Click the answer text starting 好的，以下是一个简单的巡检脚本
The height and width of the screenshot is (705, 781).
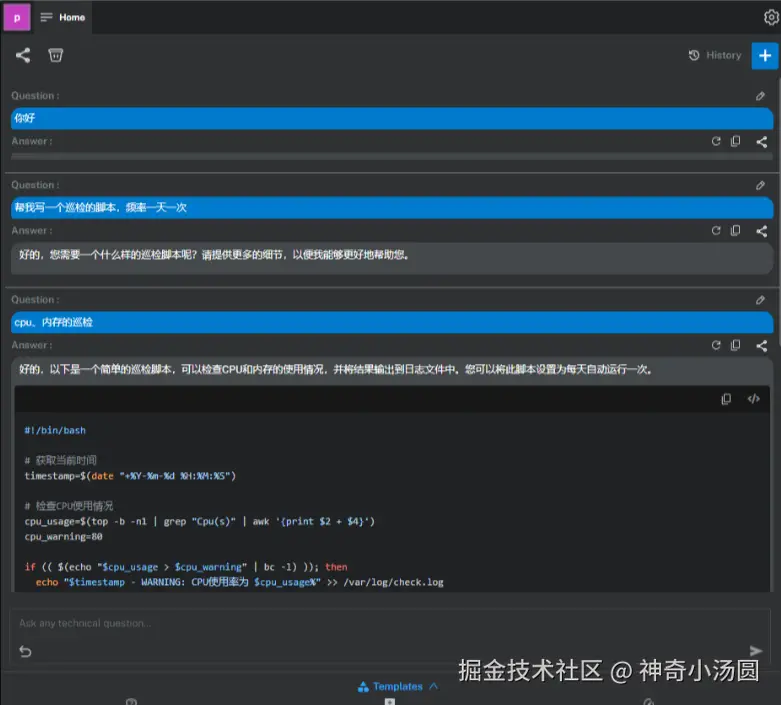coord(336,369)
